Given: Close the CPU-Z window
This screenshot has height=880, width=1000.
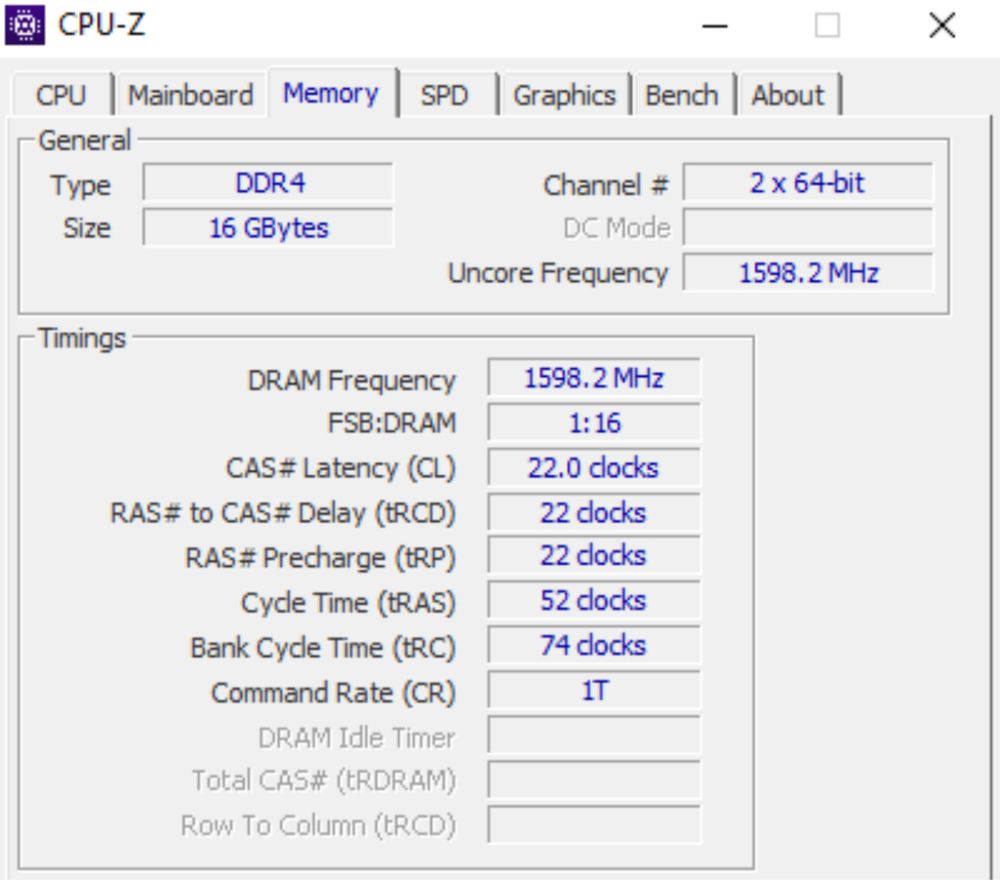Looking at the screenshot, I should pos(942,26).
